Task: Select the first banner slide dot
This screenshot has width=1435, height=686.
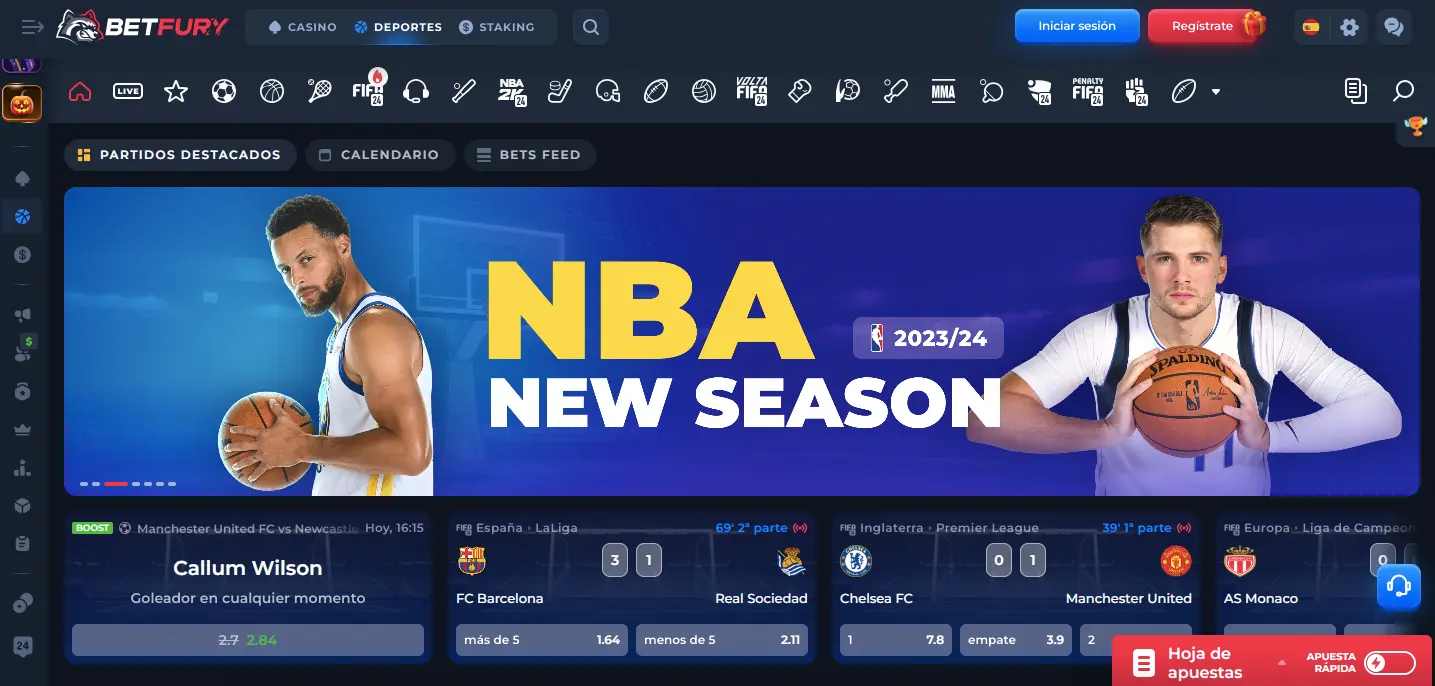Action: tap(84, 484)
